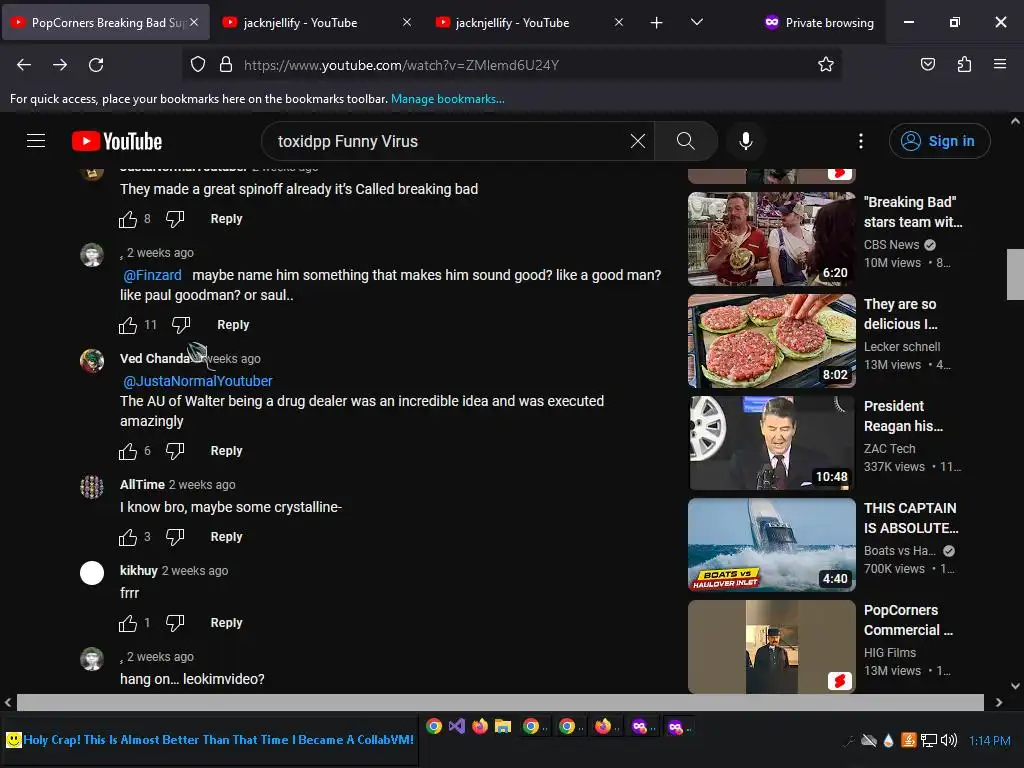Open the Boats vs Haulover 4:40 thumbnail
Image resolution: width=1024 pixels, height=768 pixels.
tap(771, 545)
